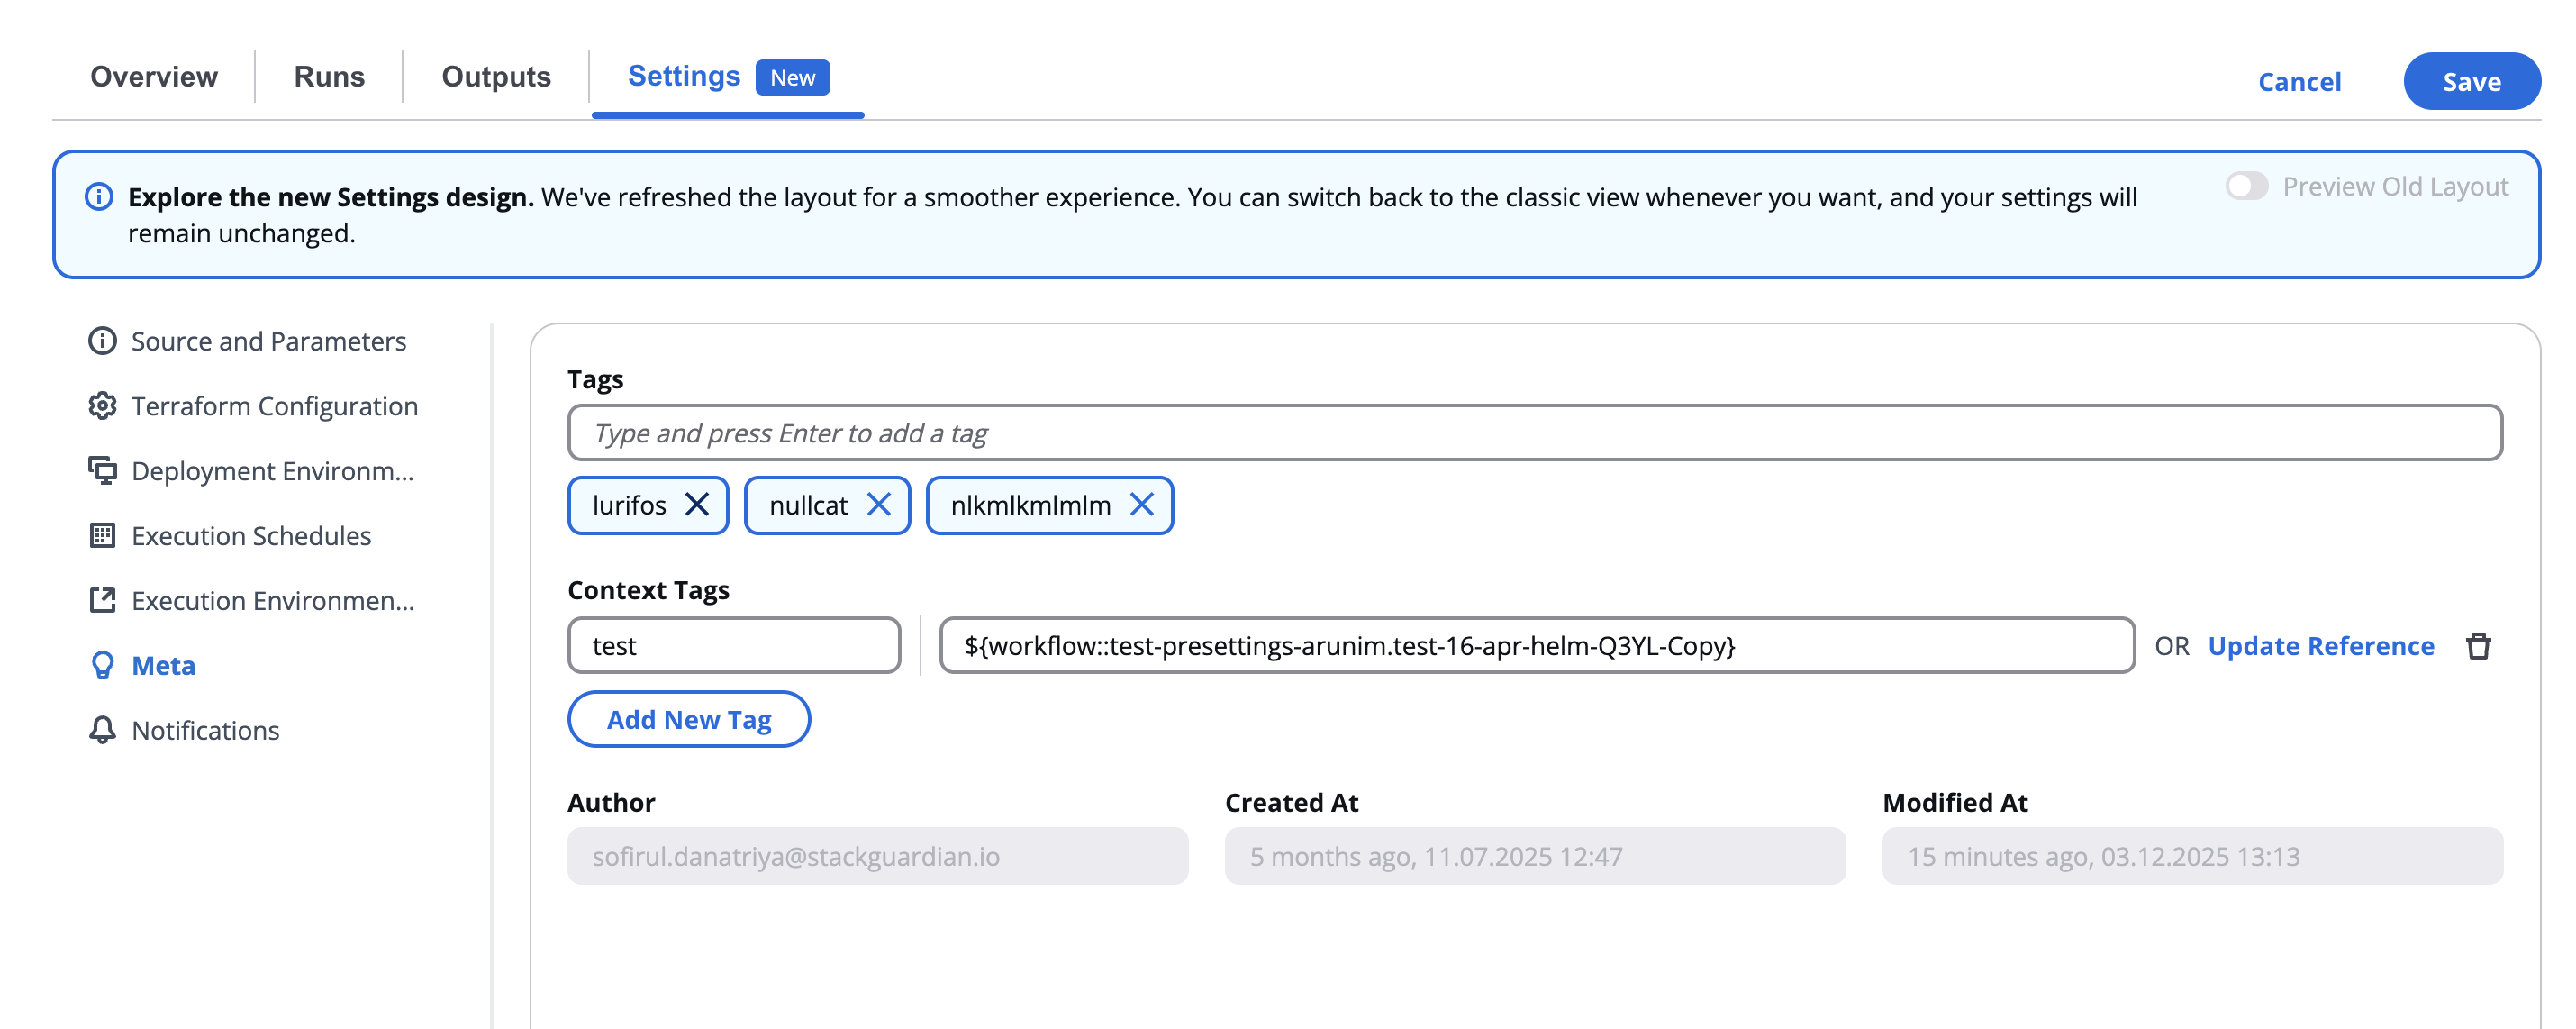Click the Notifications bell icon
Image resolution: width=2576 pixels, height=1029 pixels.
tap(102, 730)
